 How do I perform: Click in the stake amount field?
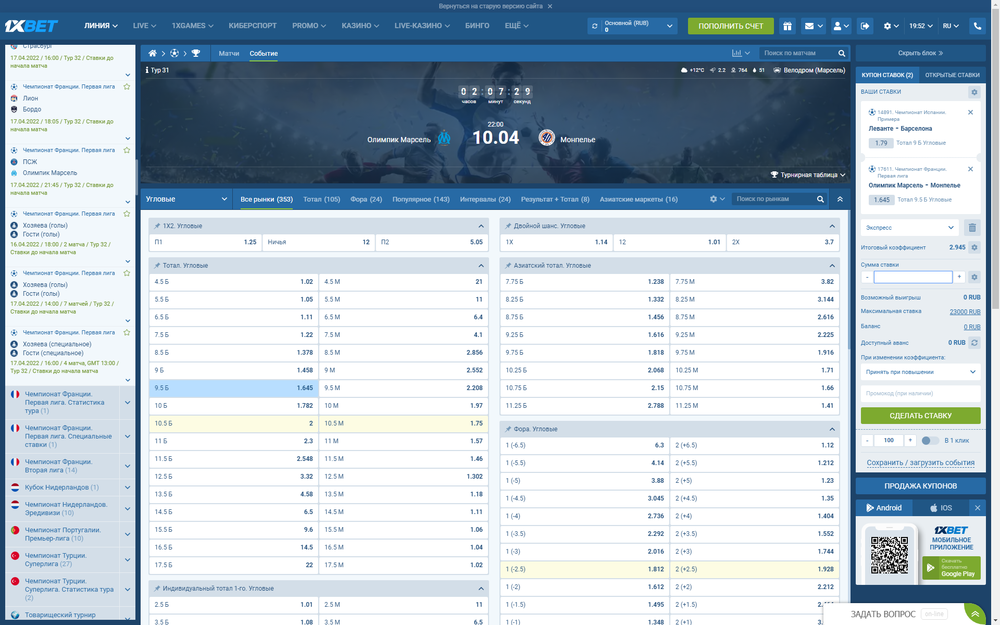[913, 277]
